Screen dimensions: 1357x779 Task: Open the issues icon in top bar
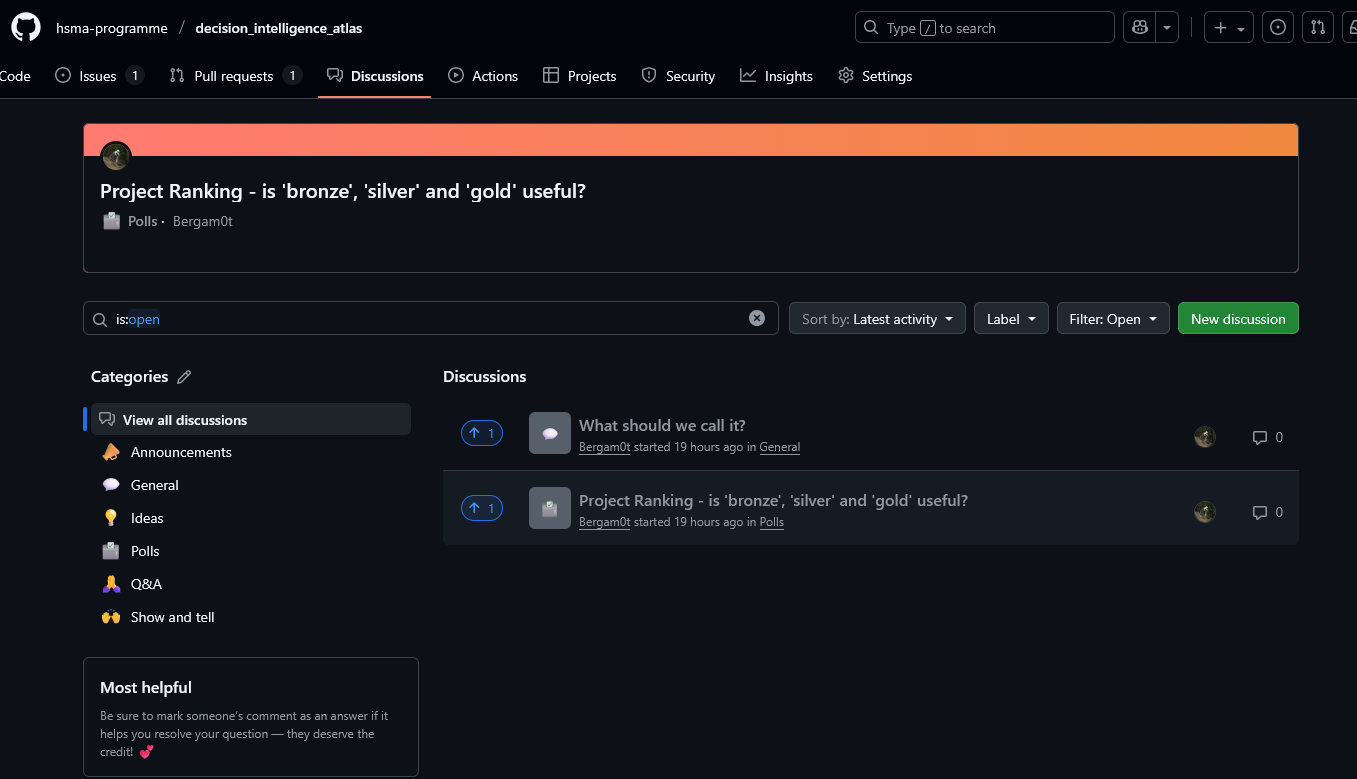(x=1278, y=28)
